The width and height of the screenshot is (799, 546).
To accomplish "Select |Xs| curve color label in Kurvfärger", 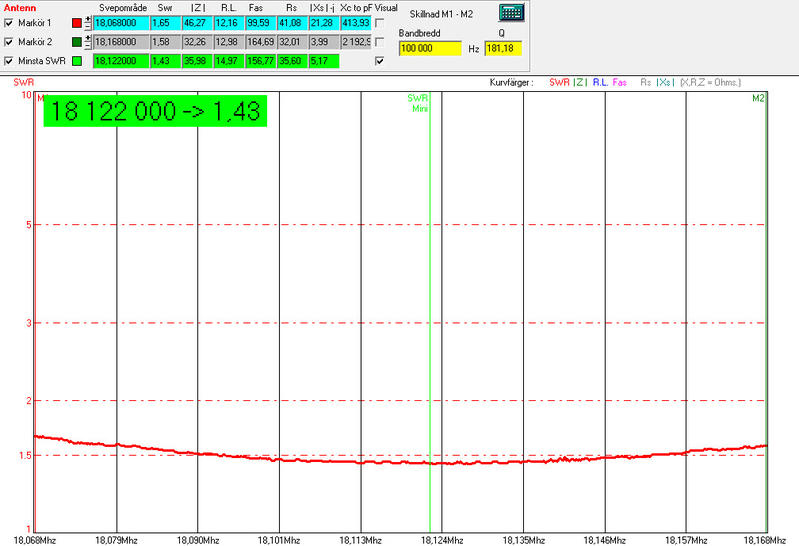I will coord(665,82).
